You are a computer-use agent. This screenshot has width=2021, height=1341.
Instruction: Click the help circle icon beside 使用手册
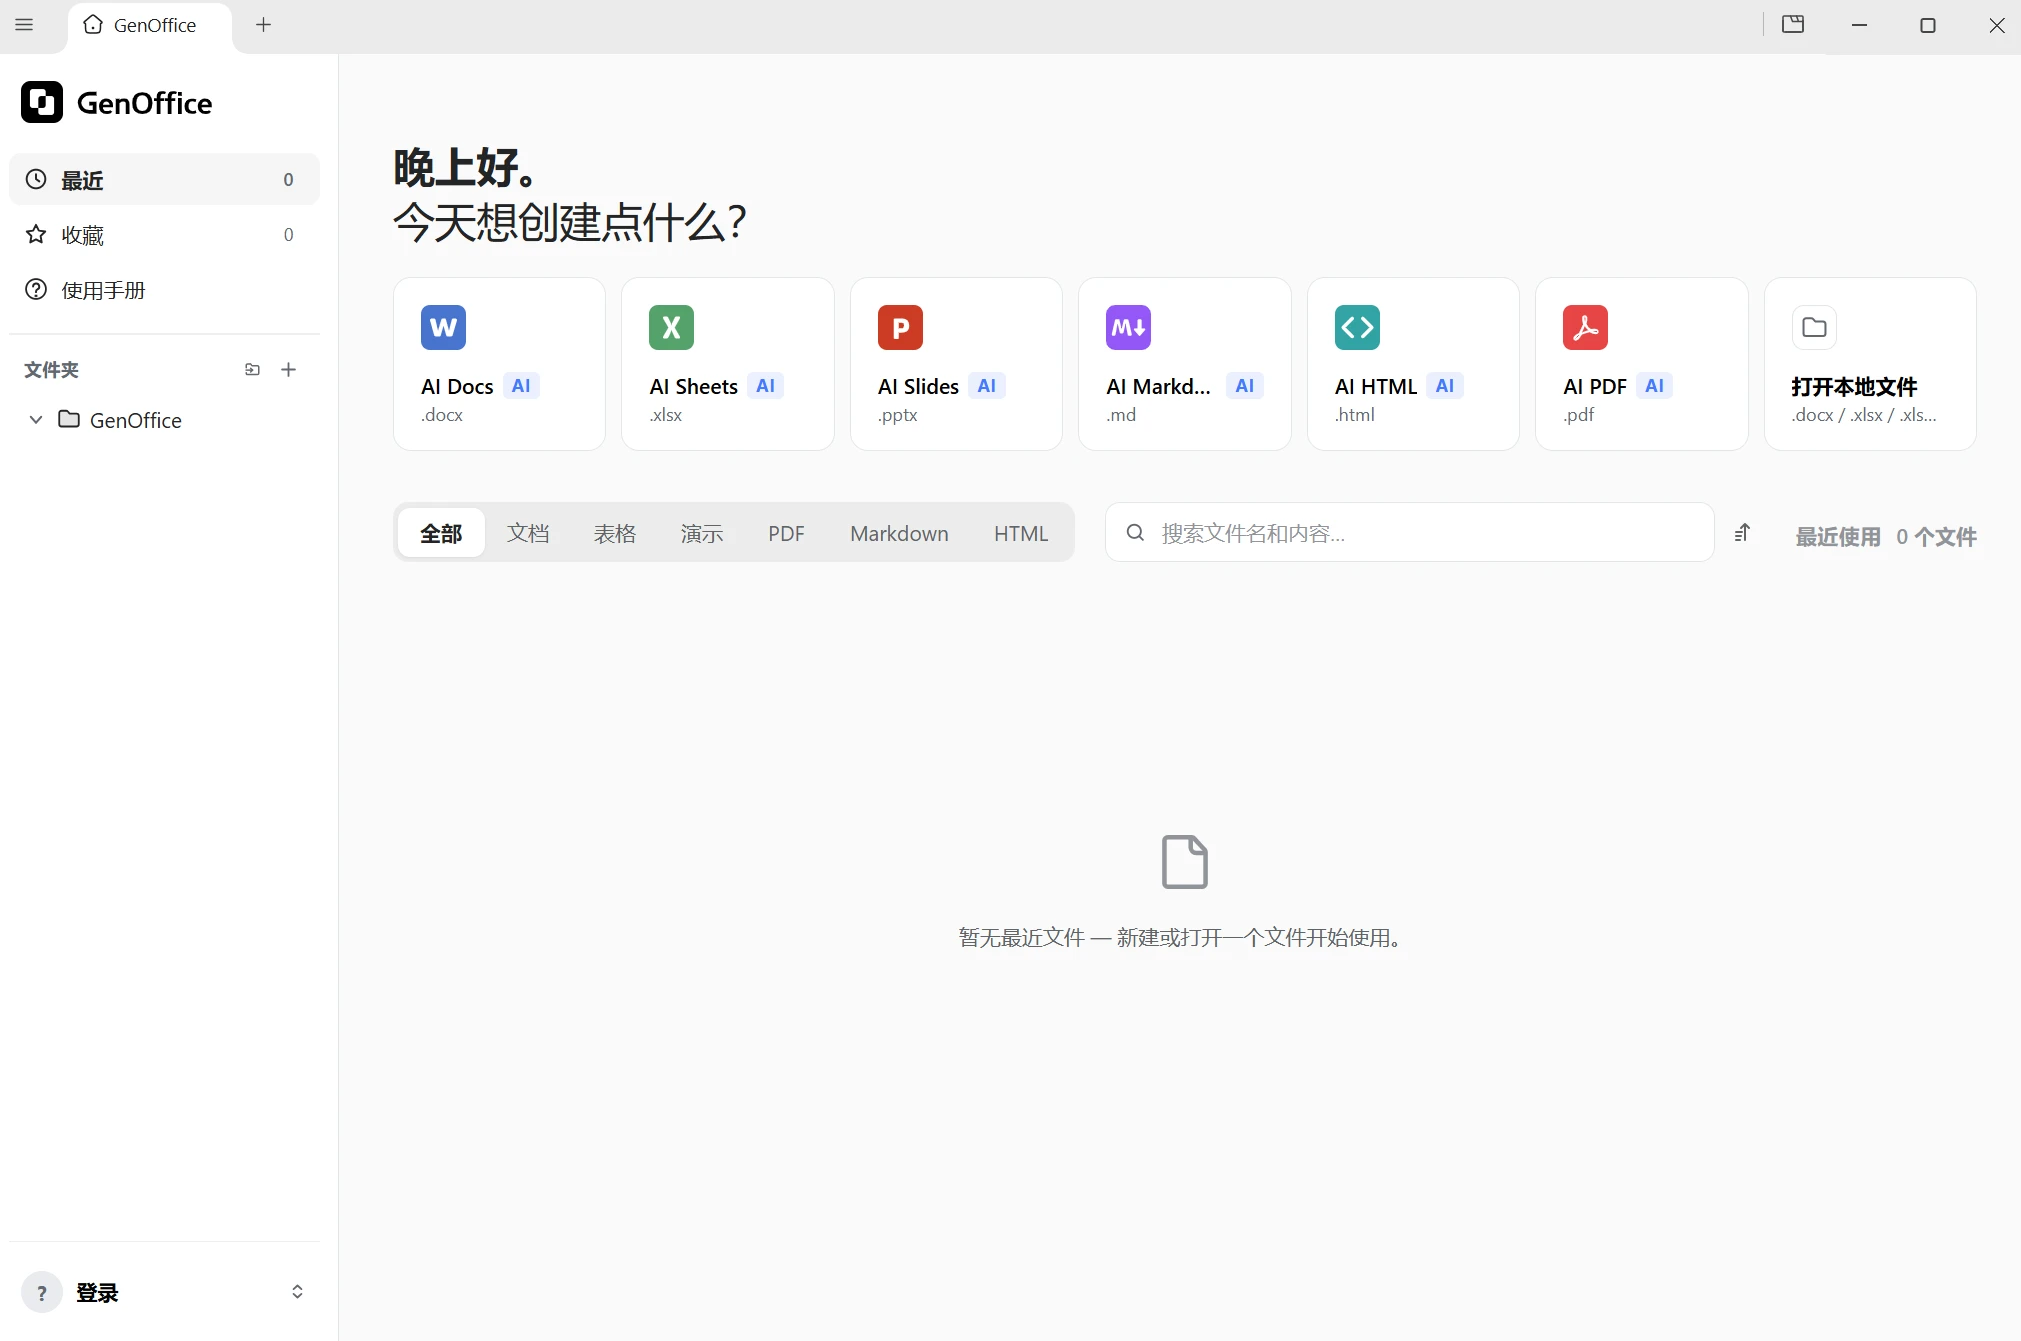36,290
